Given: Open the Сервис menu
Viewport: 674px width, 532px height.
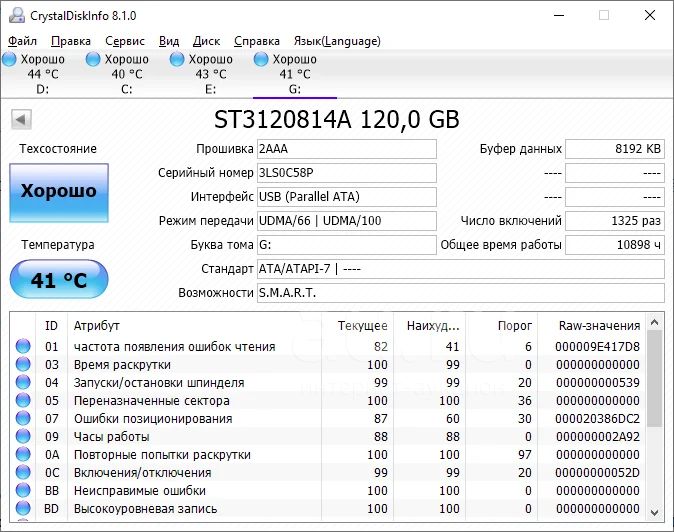Looking at the screenshot, I should 125,41.
